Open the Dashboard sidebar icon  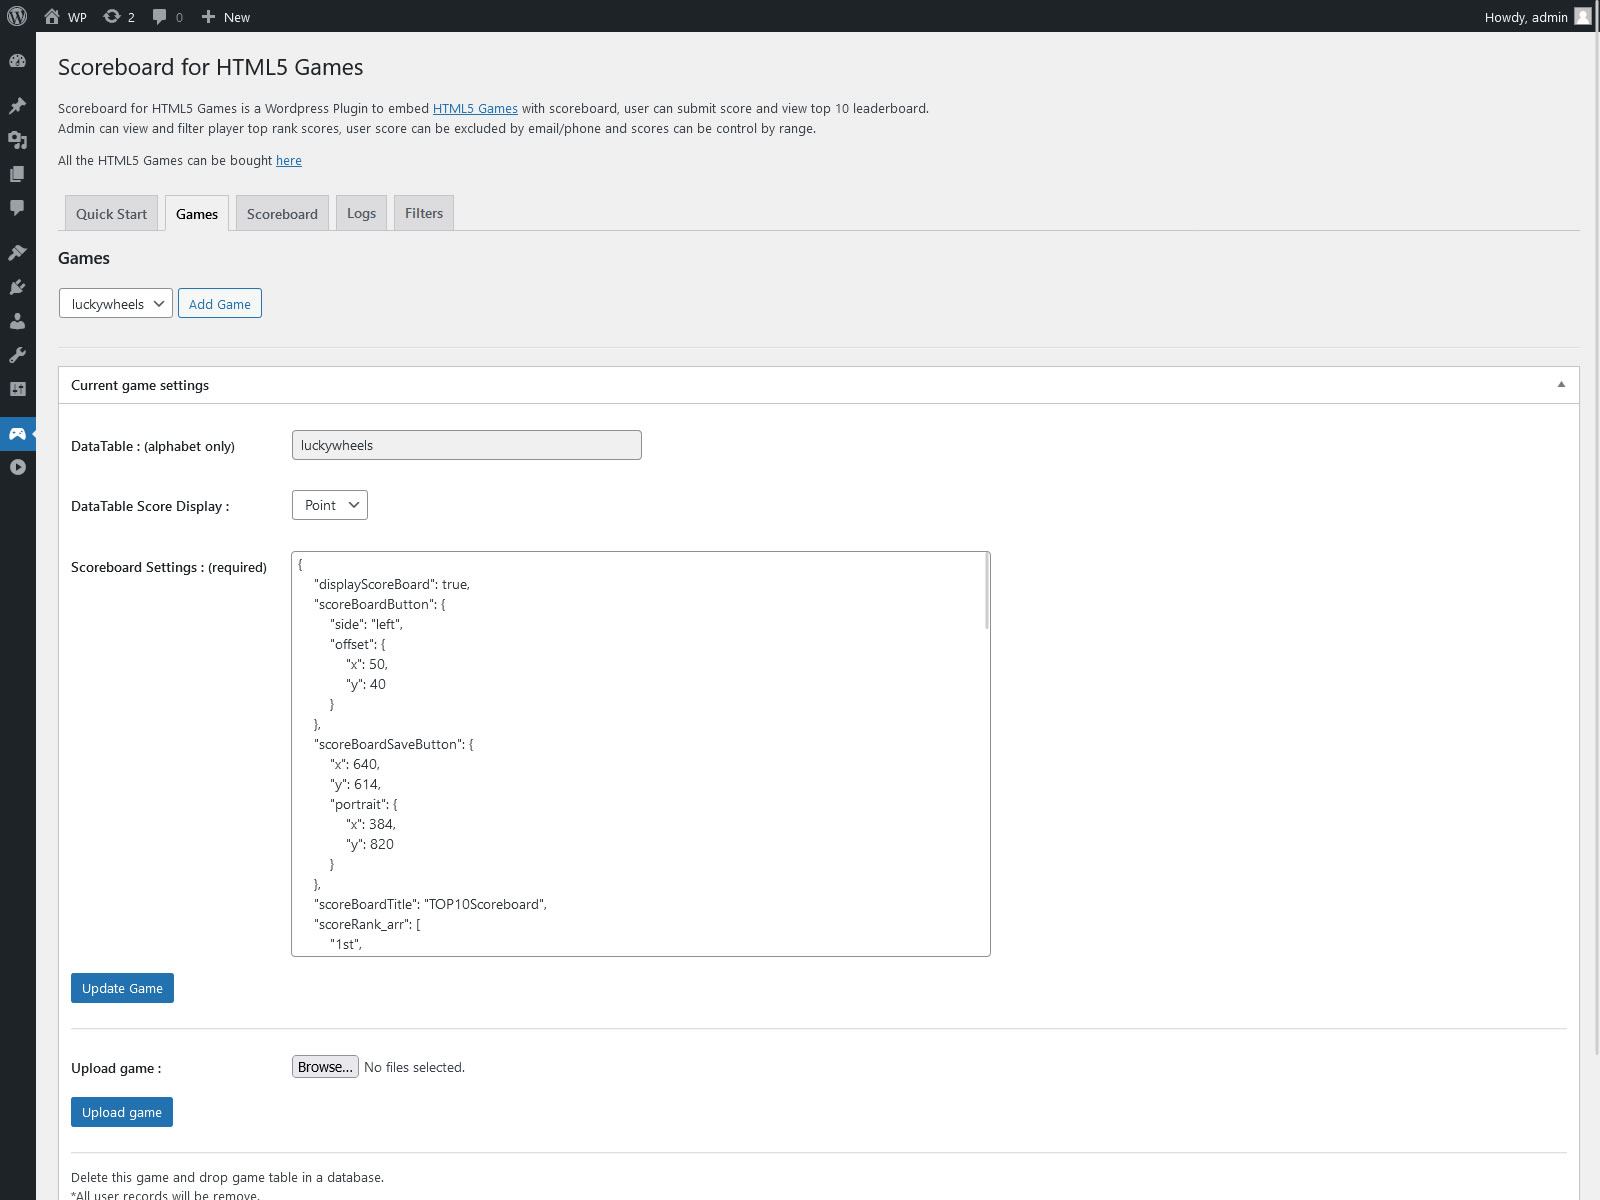(x=17, y=61)
